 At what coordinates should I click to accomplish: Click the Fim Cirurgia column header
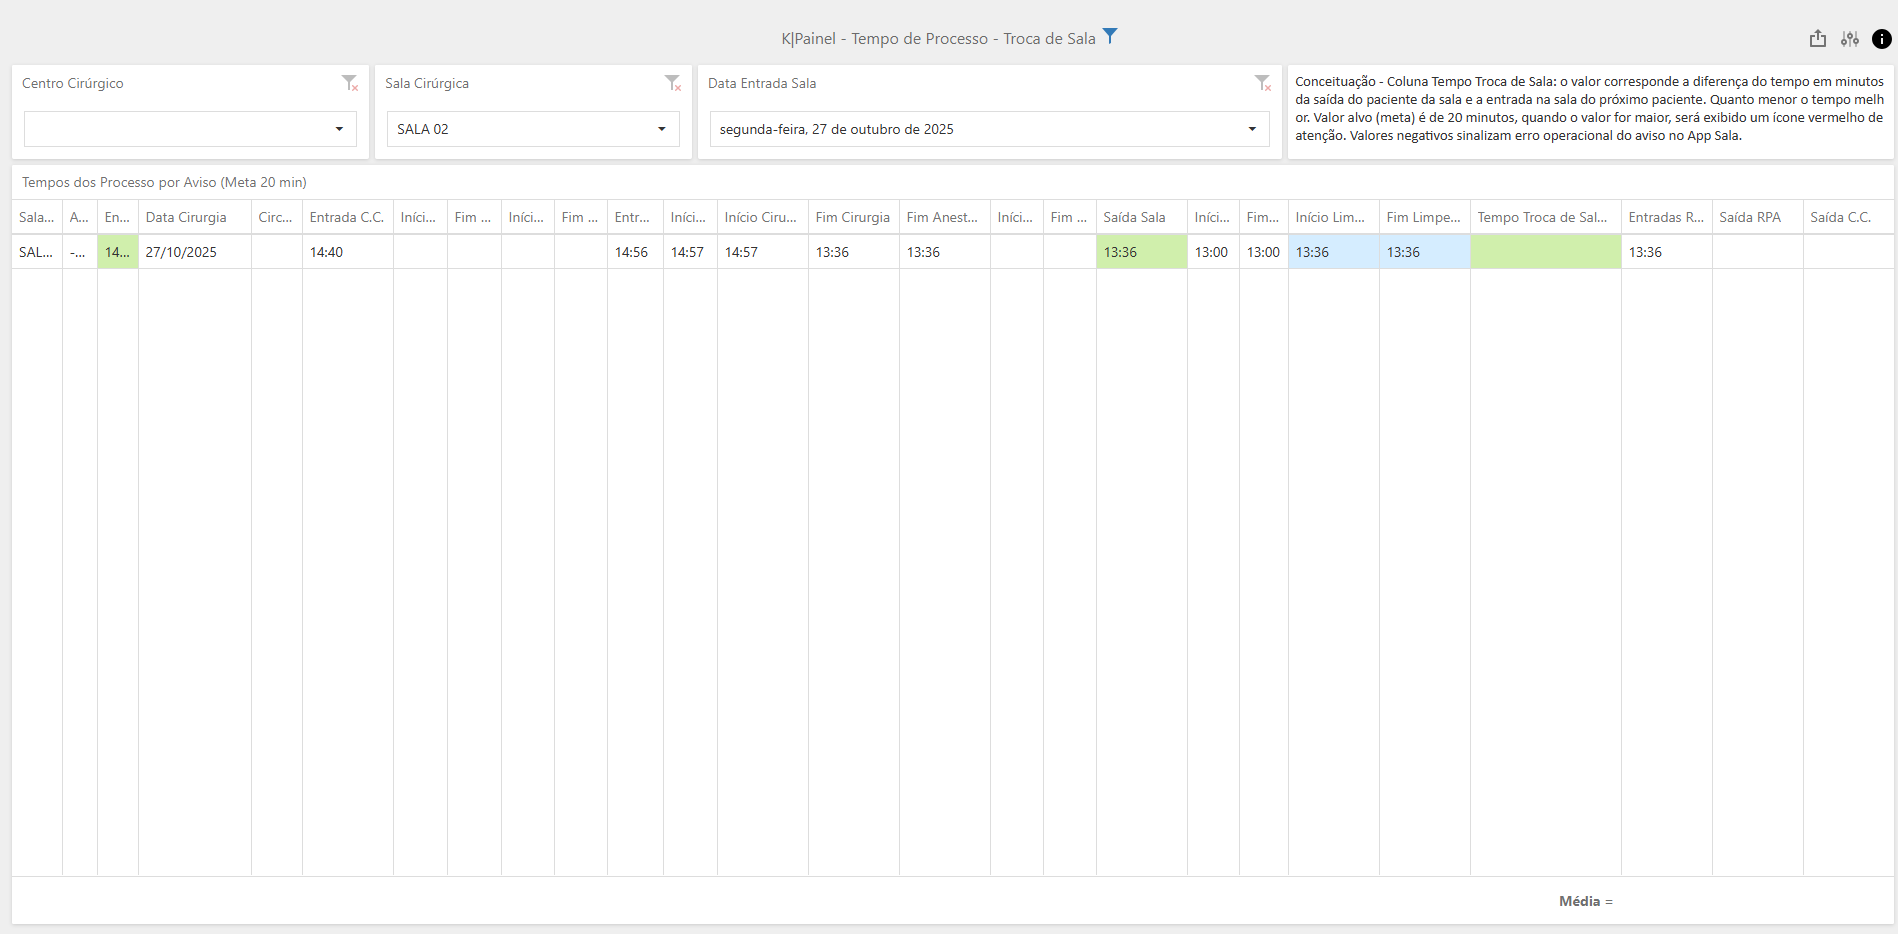(853, 217)
